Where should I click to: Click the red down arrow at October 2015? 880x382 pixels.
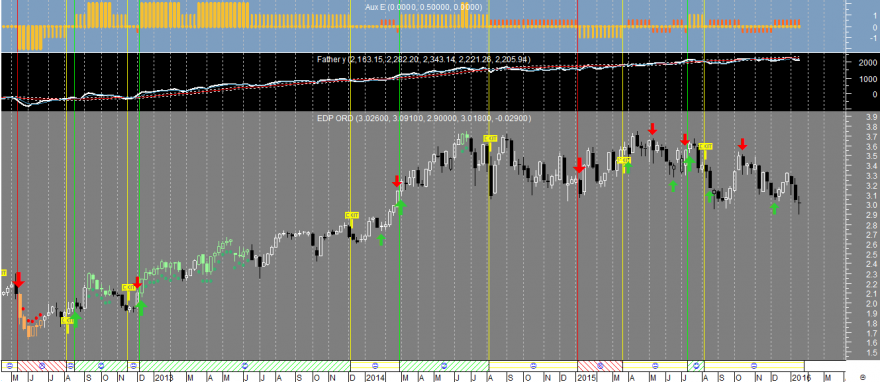click(x=742, y=144)
